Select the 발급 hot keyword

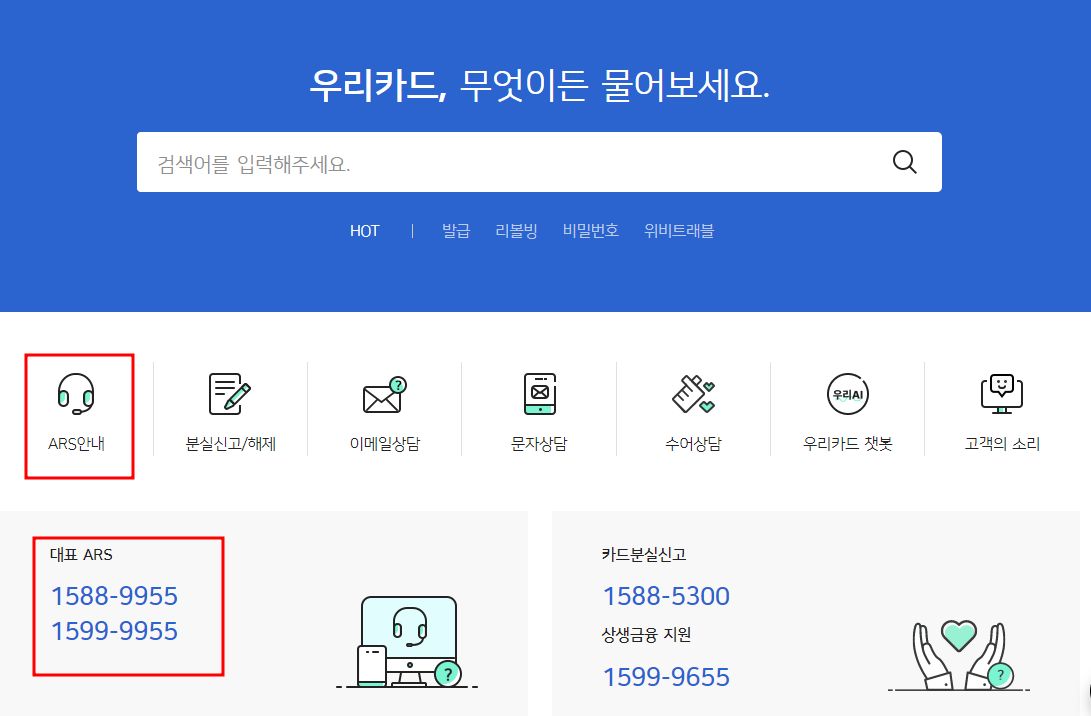pos(455,230)
